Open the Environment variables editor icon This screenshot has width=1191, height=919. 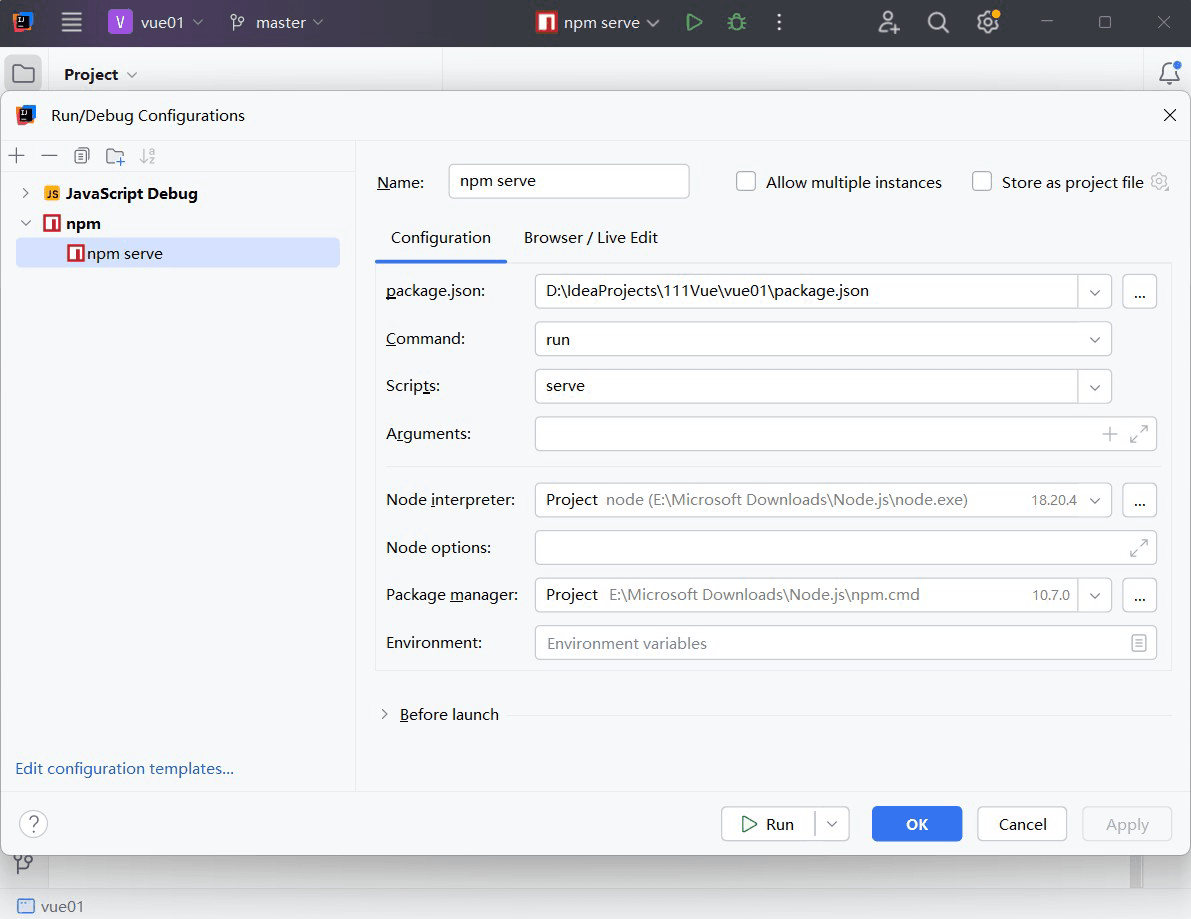[x=1138, y=643]
